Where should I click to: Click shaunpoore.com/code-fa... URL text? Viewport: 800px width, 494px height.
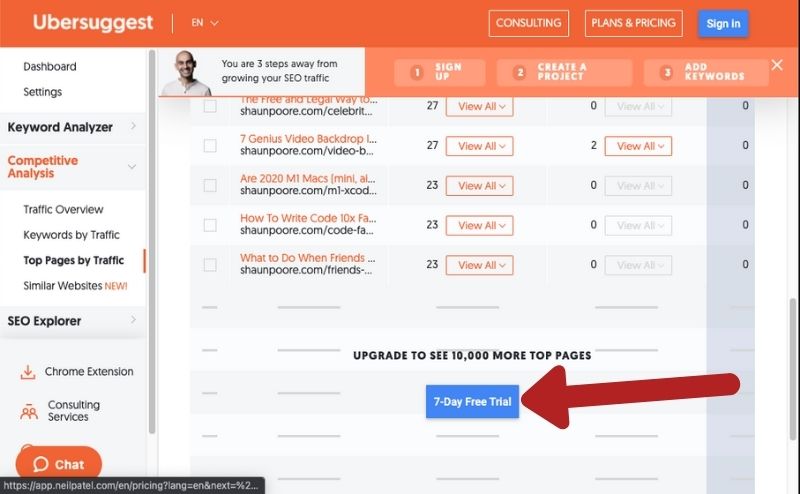(307, 231)
